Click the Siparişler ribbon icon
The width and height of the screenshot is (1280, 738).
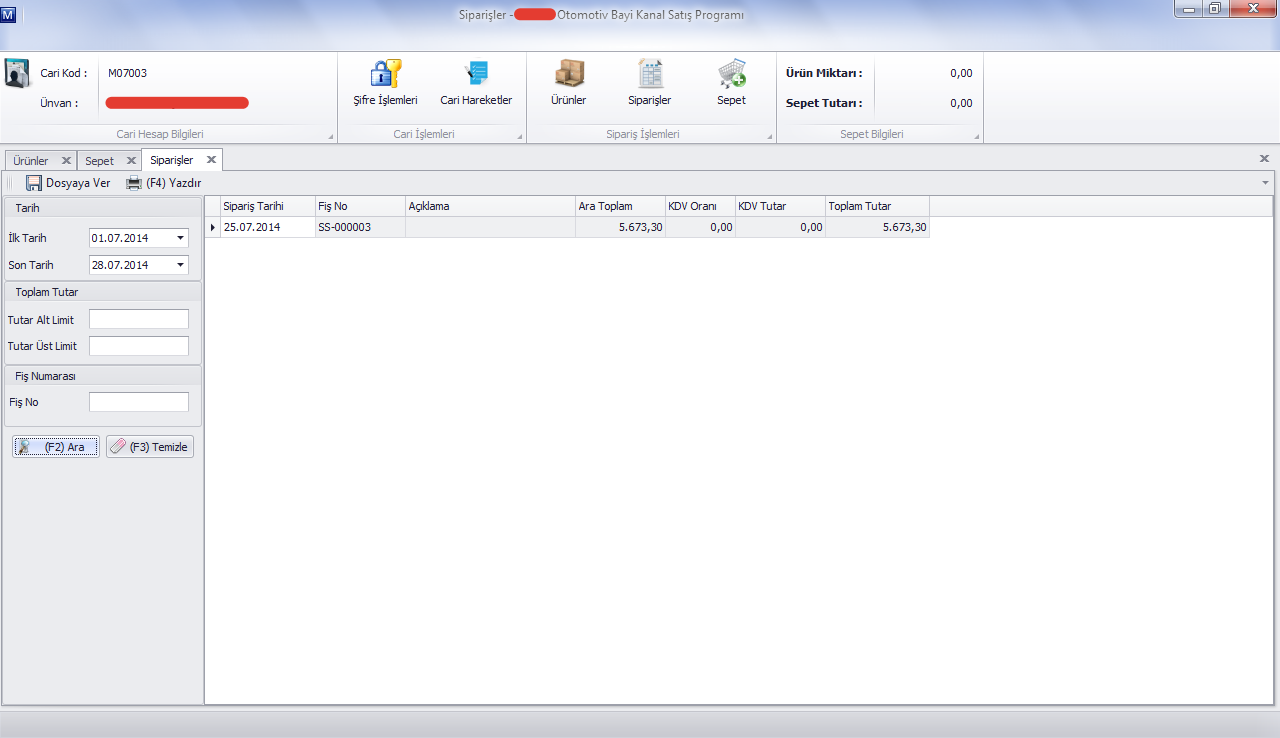650,75
